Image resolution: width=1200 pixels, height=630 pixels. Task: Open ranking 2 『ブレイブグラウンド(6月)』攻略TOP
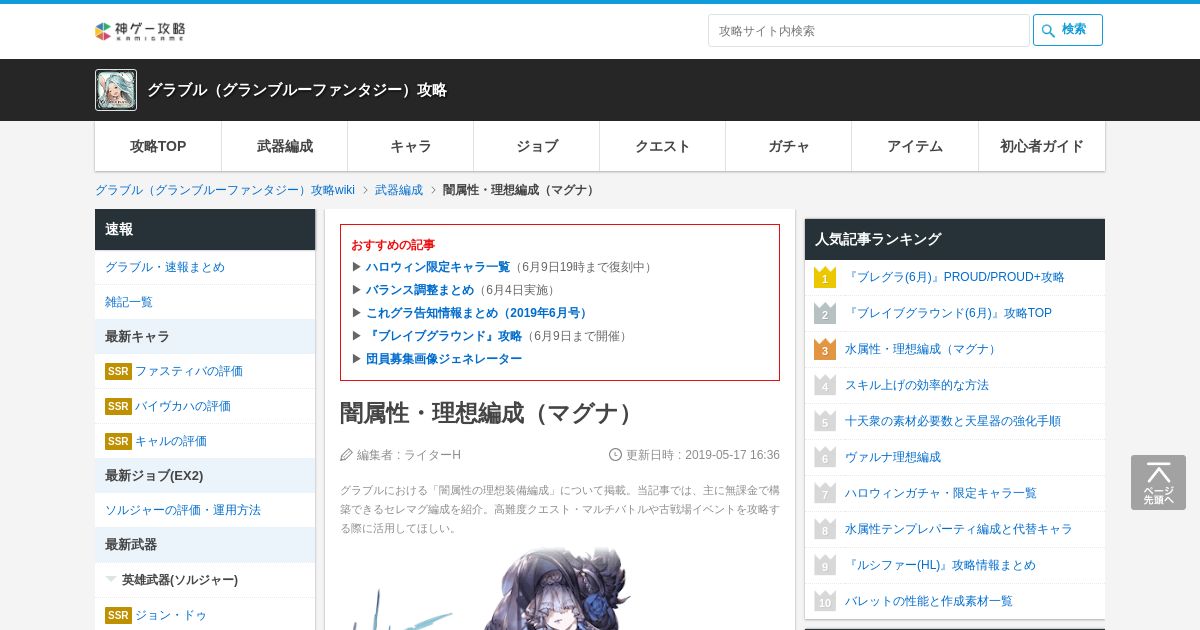click(x=949, y=313)
